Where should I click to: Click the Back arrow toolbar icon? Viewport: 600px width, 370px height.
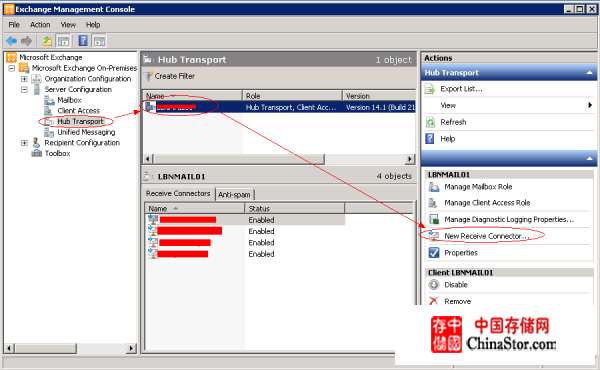11,41
